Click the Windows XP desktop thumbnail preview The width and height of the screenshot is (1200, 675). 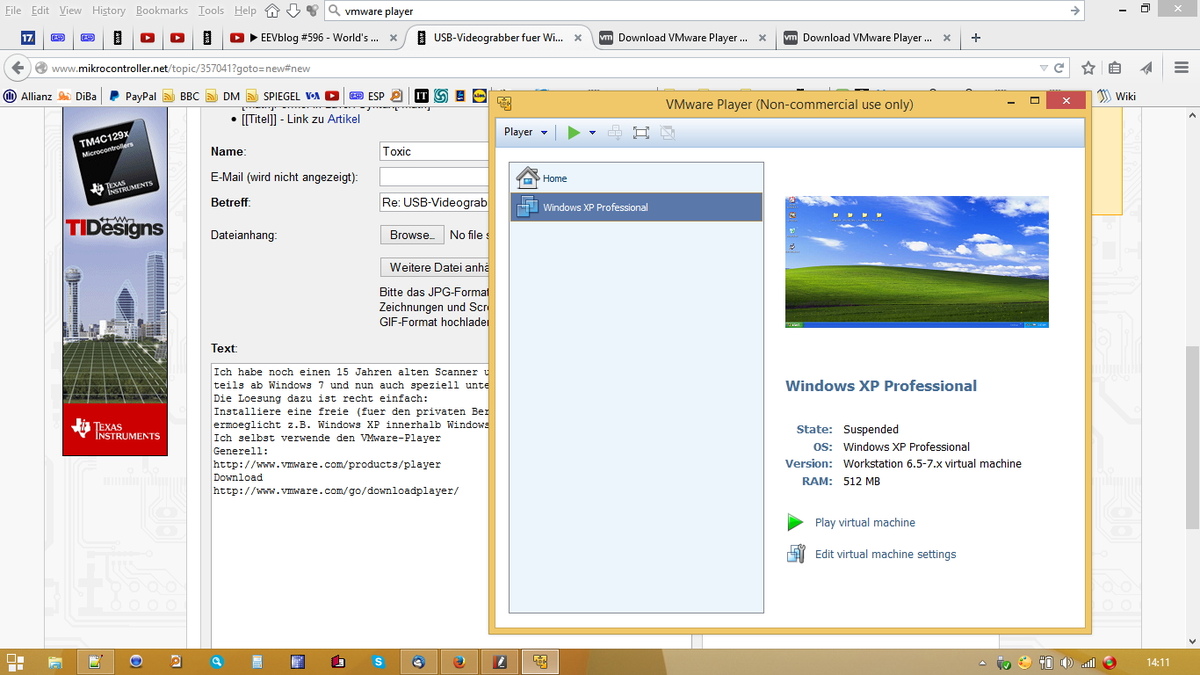[x=917, y=262]
